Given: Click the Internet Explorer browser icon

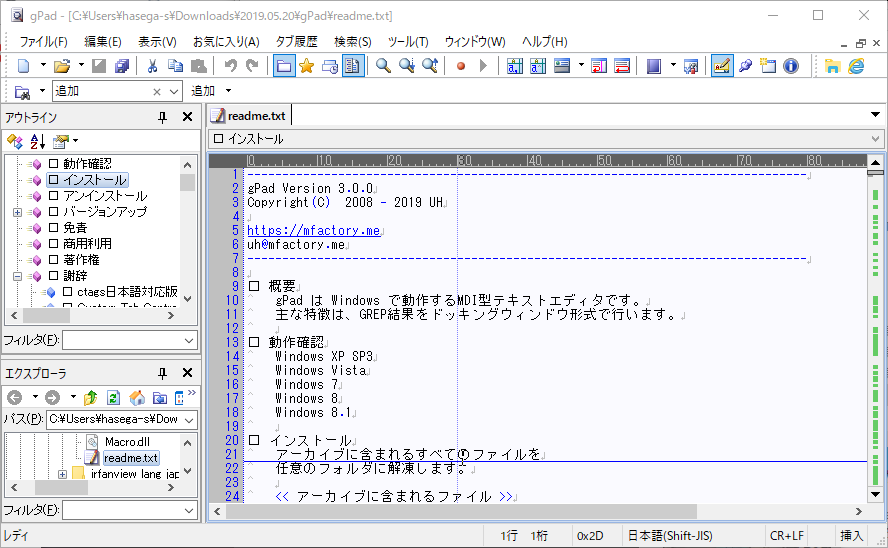Looking at the screenshot, I should pos(856,66).
